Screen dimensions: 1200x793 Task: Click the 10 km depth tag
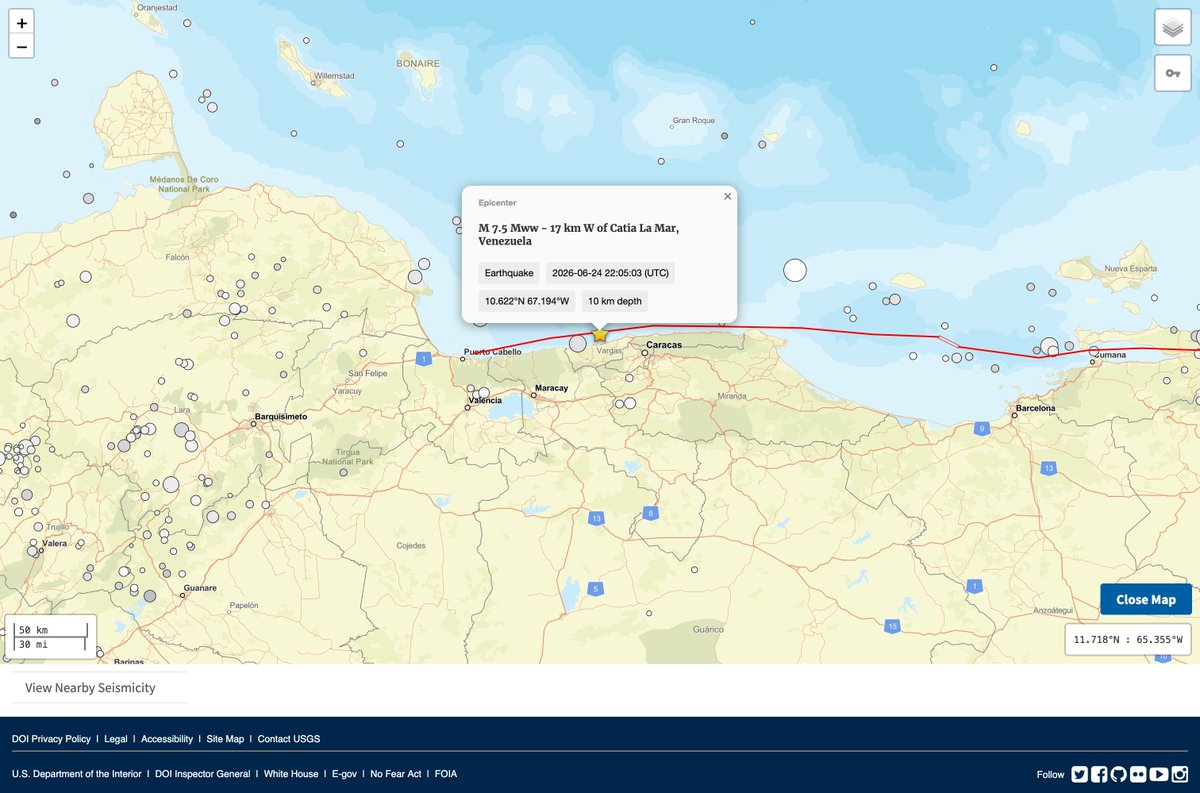[x=615, y=301]
